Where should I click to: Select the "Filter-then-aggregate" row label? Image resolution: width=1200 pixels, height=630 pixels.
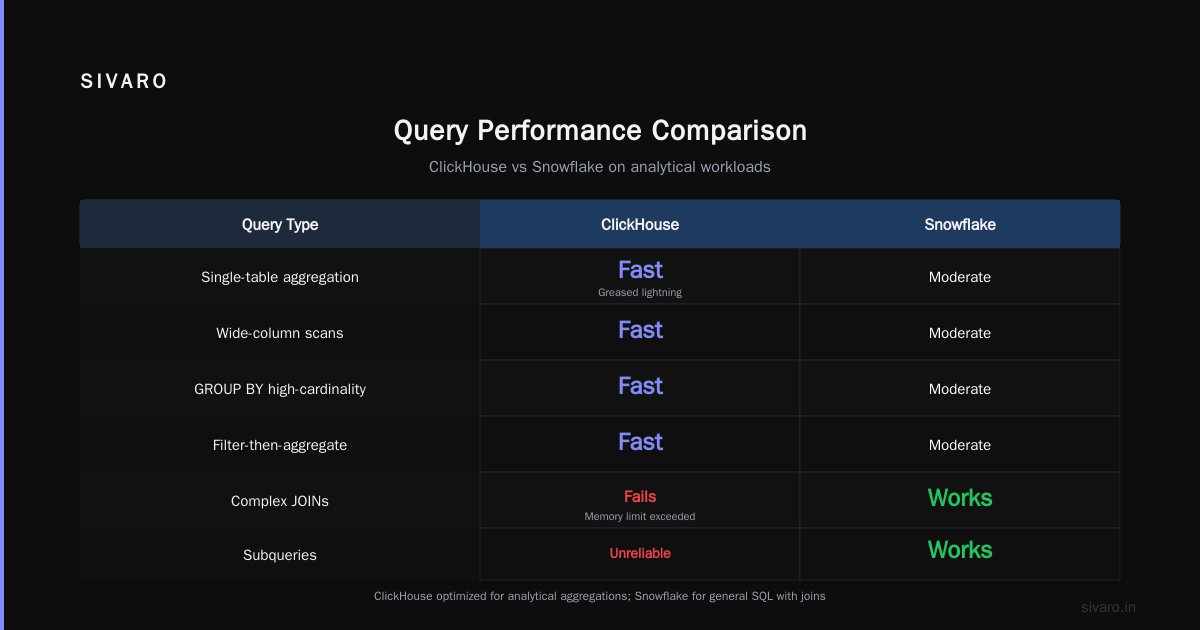[x=280, y=445]
